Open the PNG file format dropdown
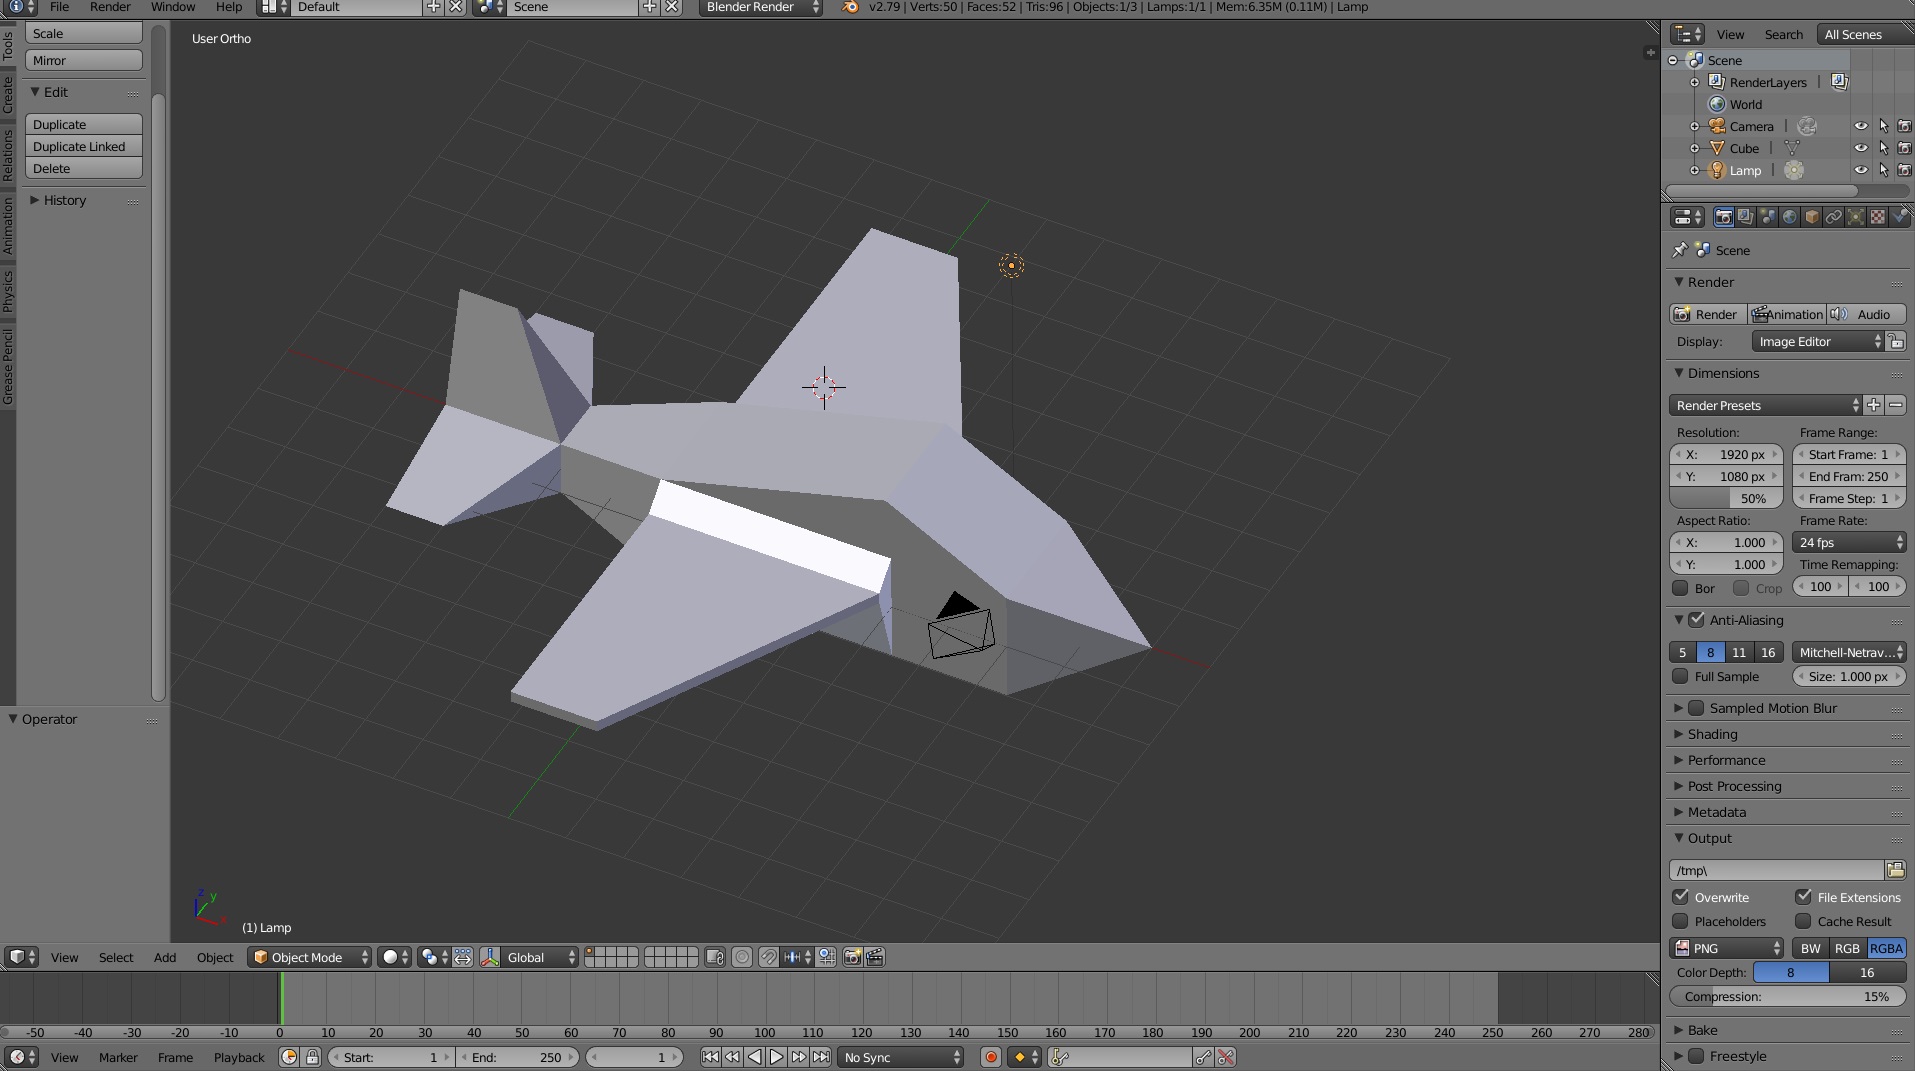This screenshot has width=1915, height=1071. click(x=1727, y=948)
